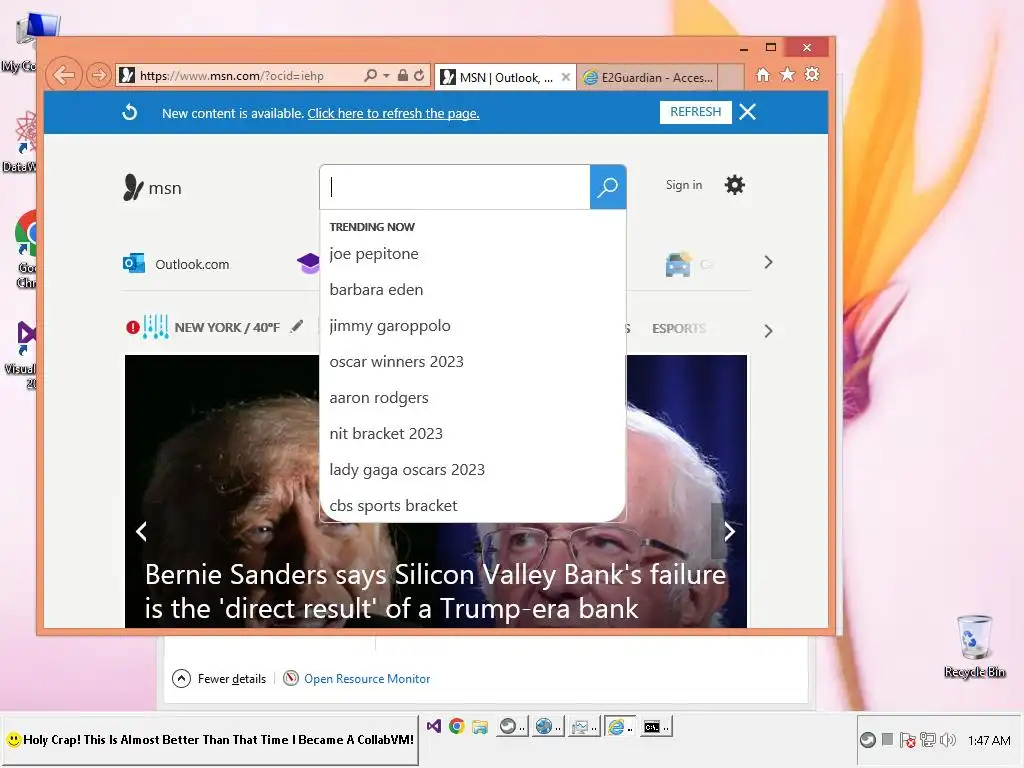The width and height of the screenshot is (1024, 768).
Task: Click the network tray icon
Action: (x=927, y=740)
